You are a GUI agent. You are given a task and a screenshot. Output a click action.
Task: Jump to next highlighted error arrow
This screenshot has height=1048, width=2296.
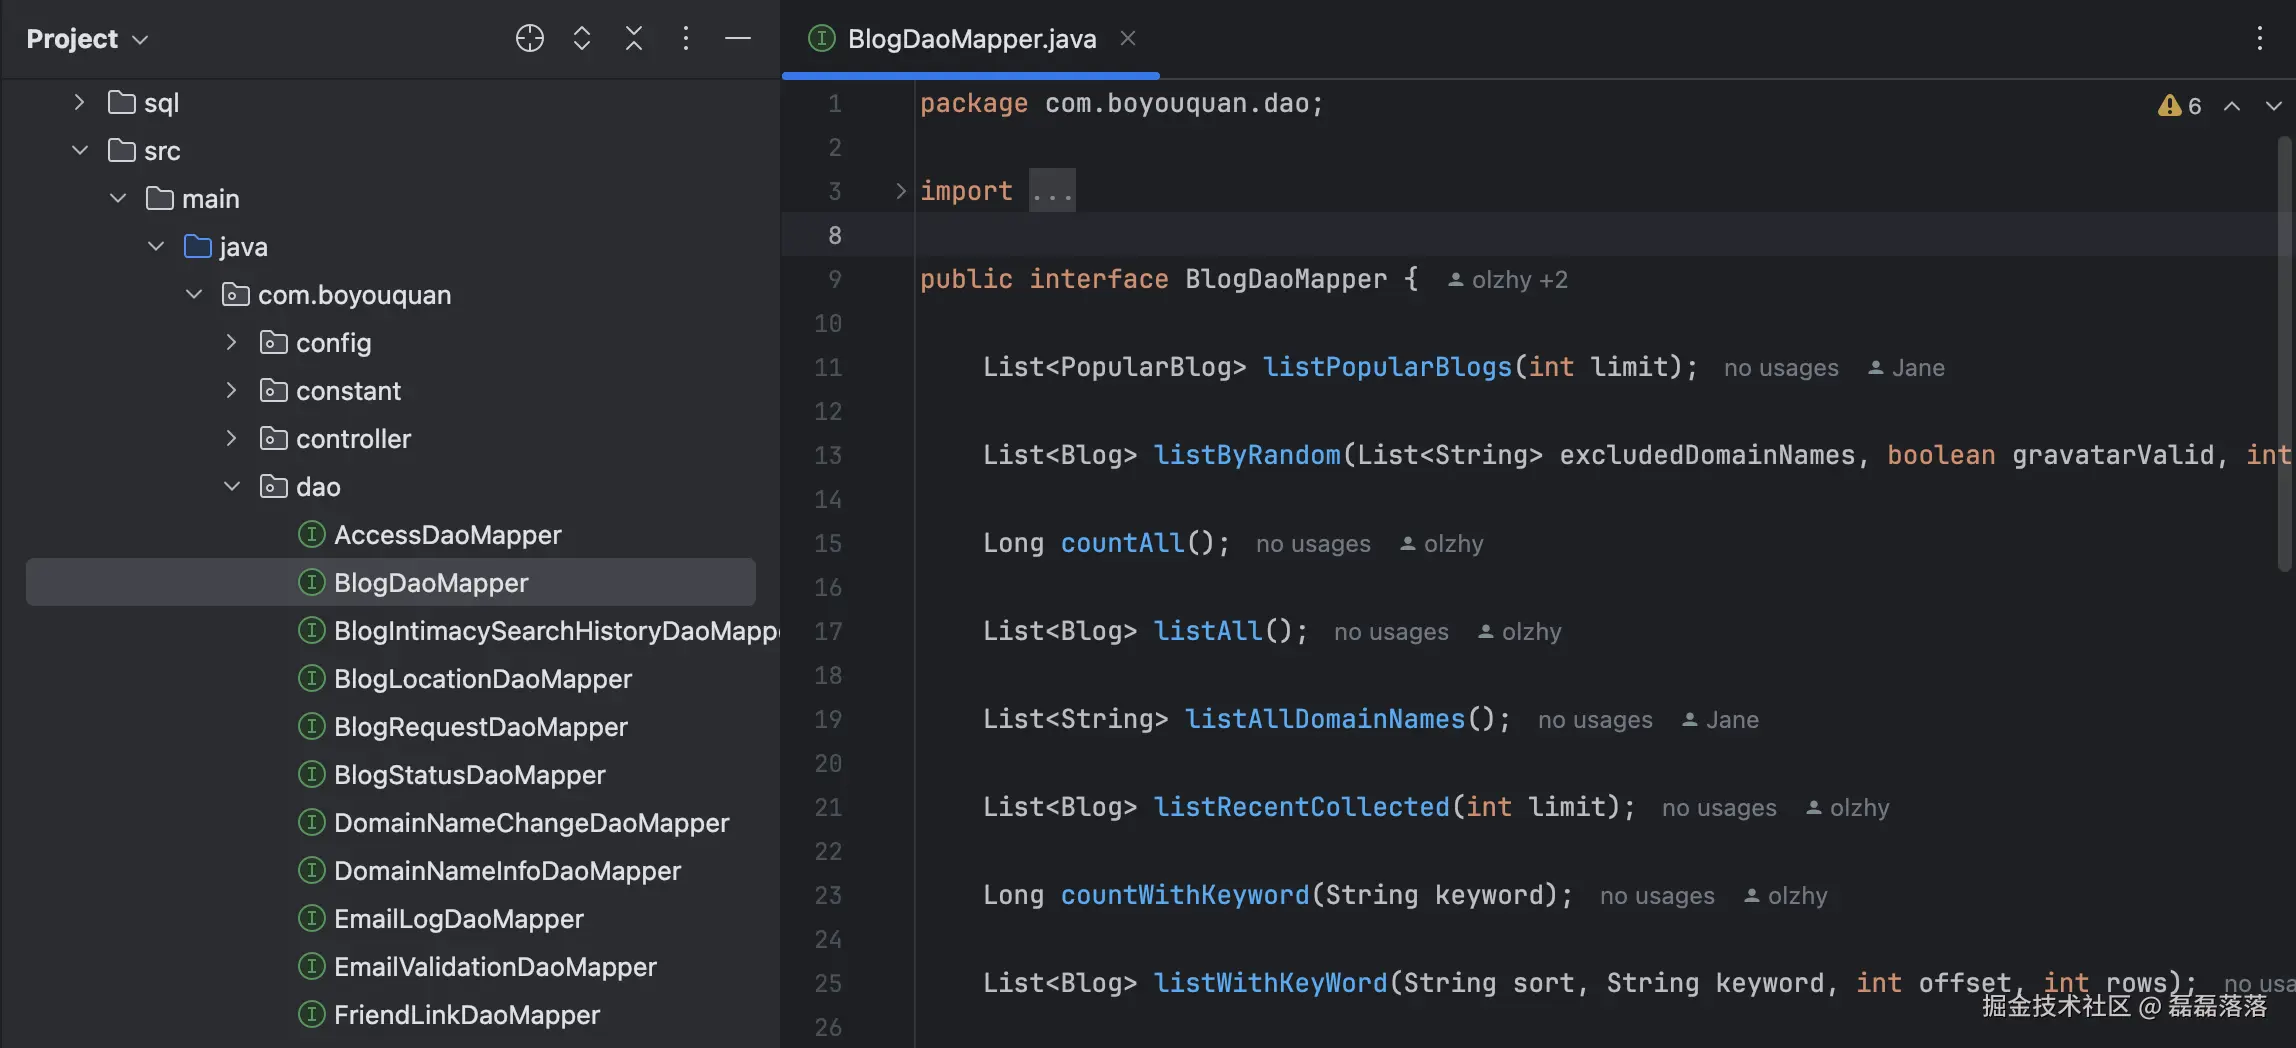click(x=2273, y=106)
